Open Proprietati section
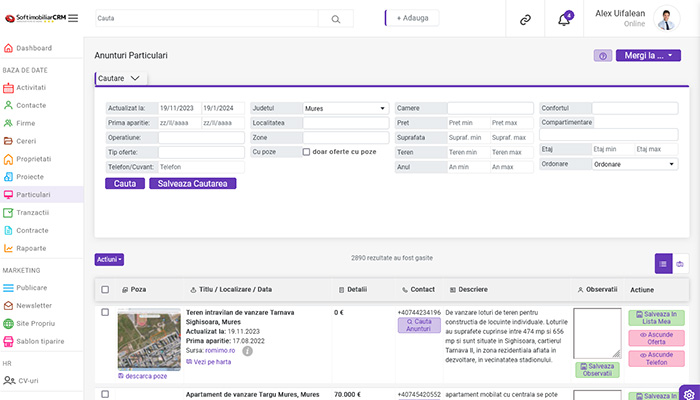 point(33,159)
